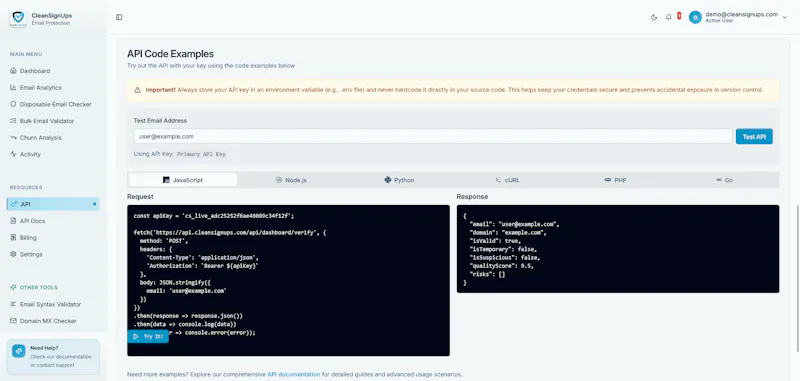Click the Try It button

point(148,337)
